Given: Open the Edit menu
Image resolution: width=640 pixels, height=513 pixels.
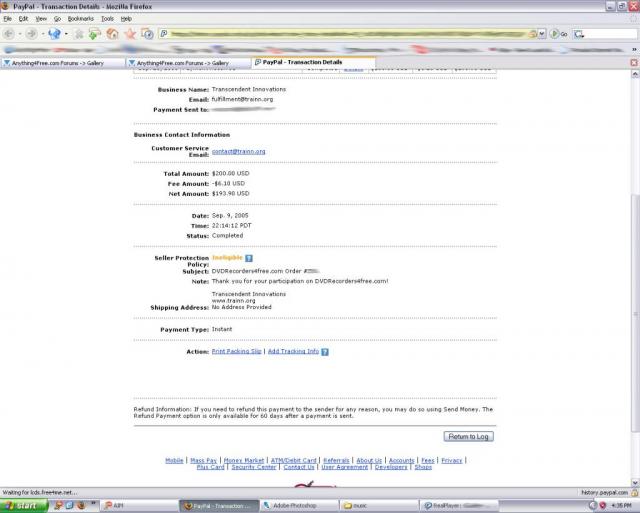Looking at the screenshot, I should (23, 19).
